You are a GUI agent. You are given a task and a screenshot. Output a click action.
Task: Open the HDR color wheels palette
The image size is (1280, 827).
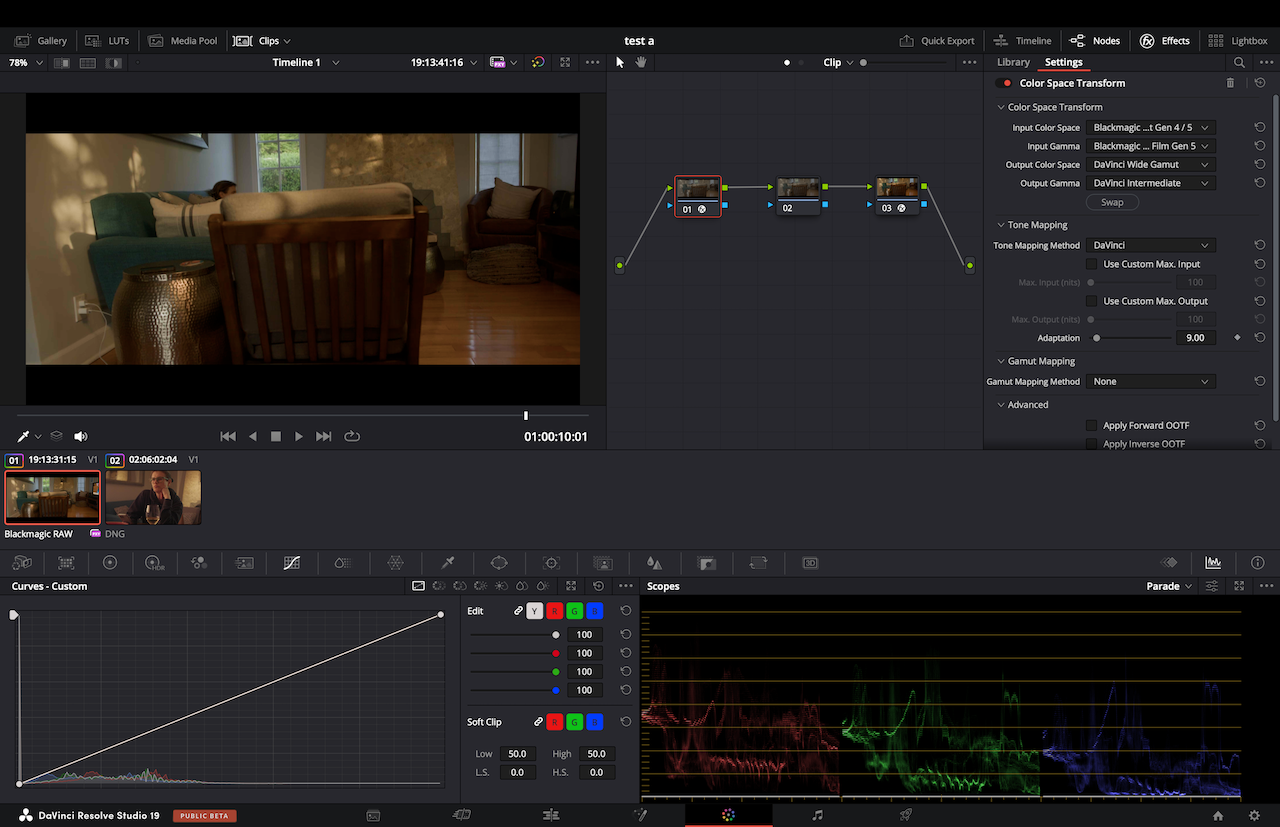click(154, 563)
